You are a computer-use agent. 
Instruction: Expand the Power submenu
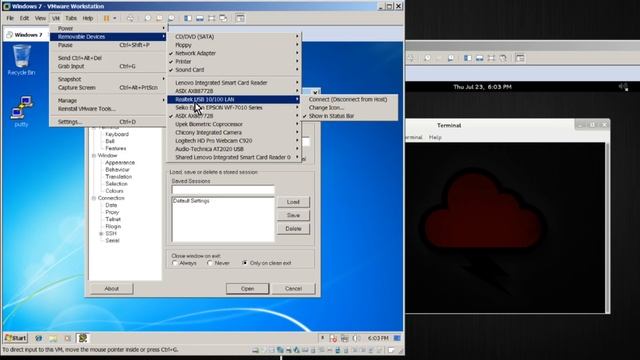tap(108, 28)
